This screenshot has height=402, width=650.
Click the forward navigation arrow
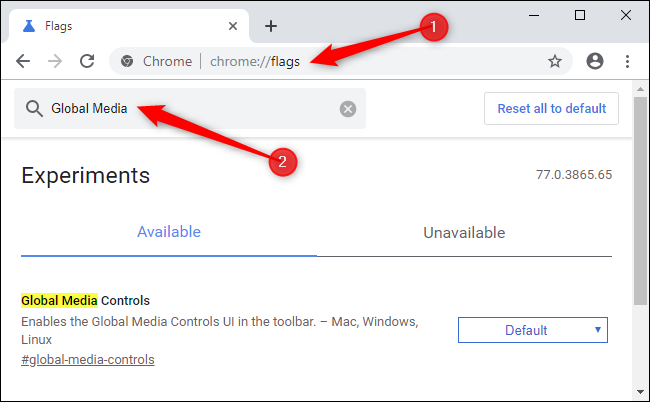click(x=55, y=61)
